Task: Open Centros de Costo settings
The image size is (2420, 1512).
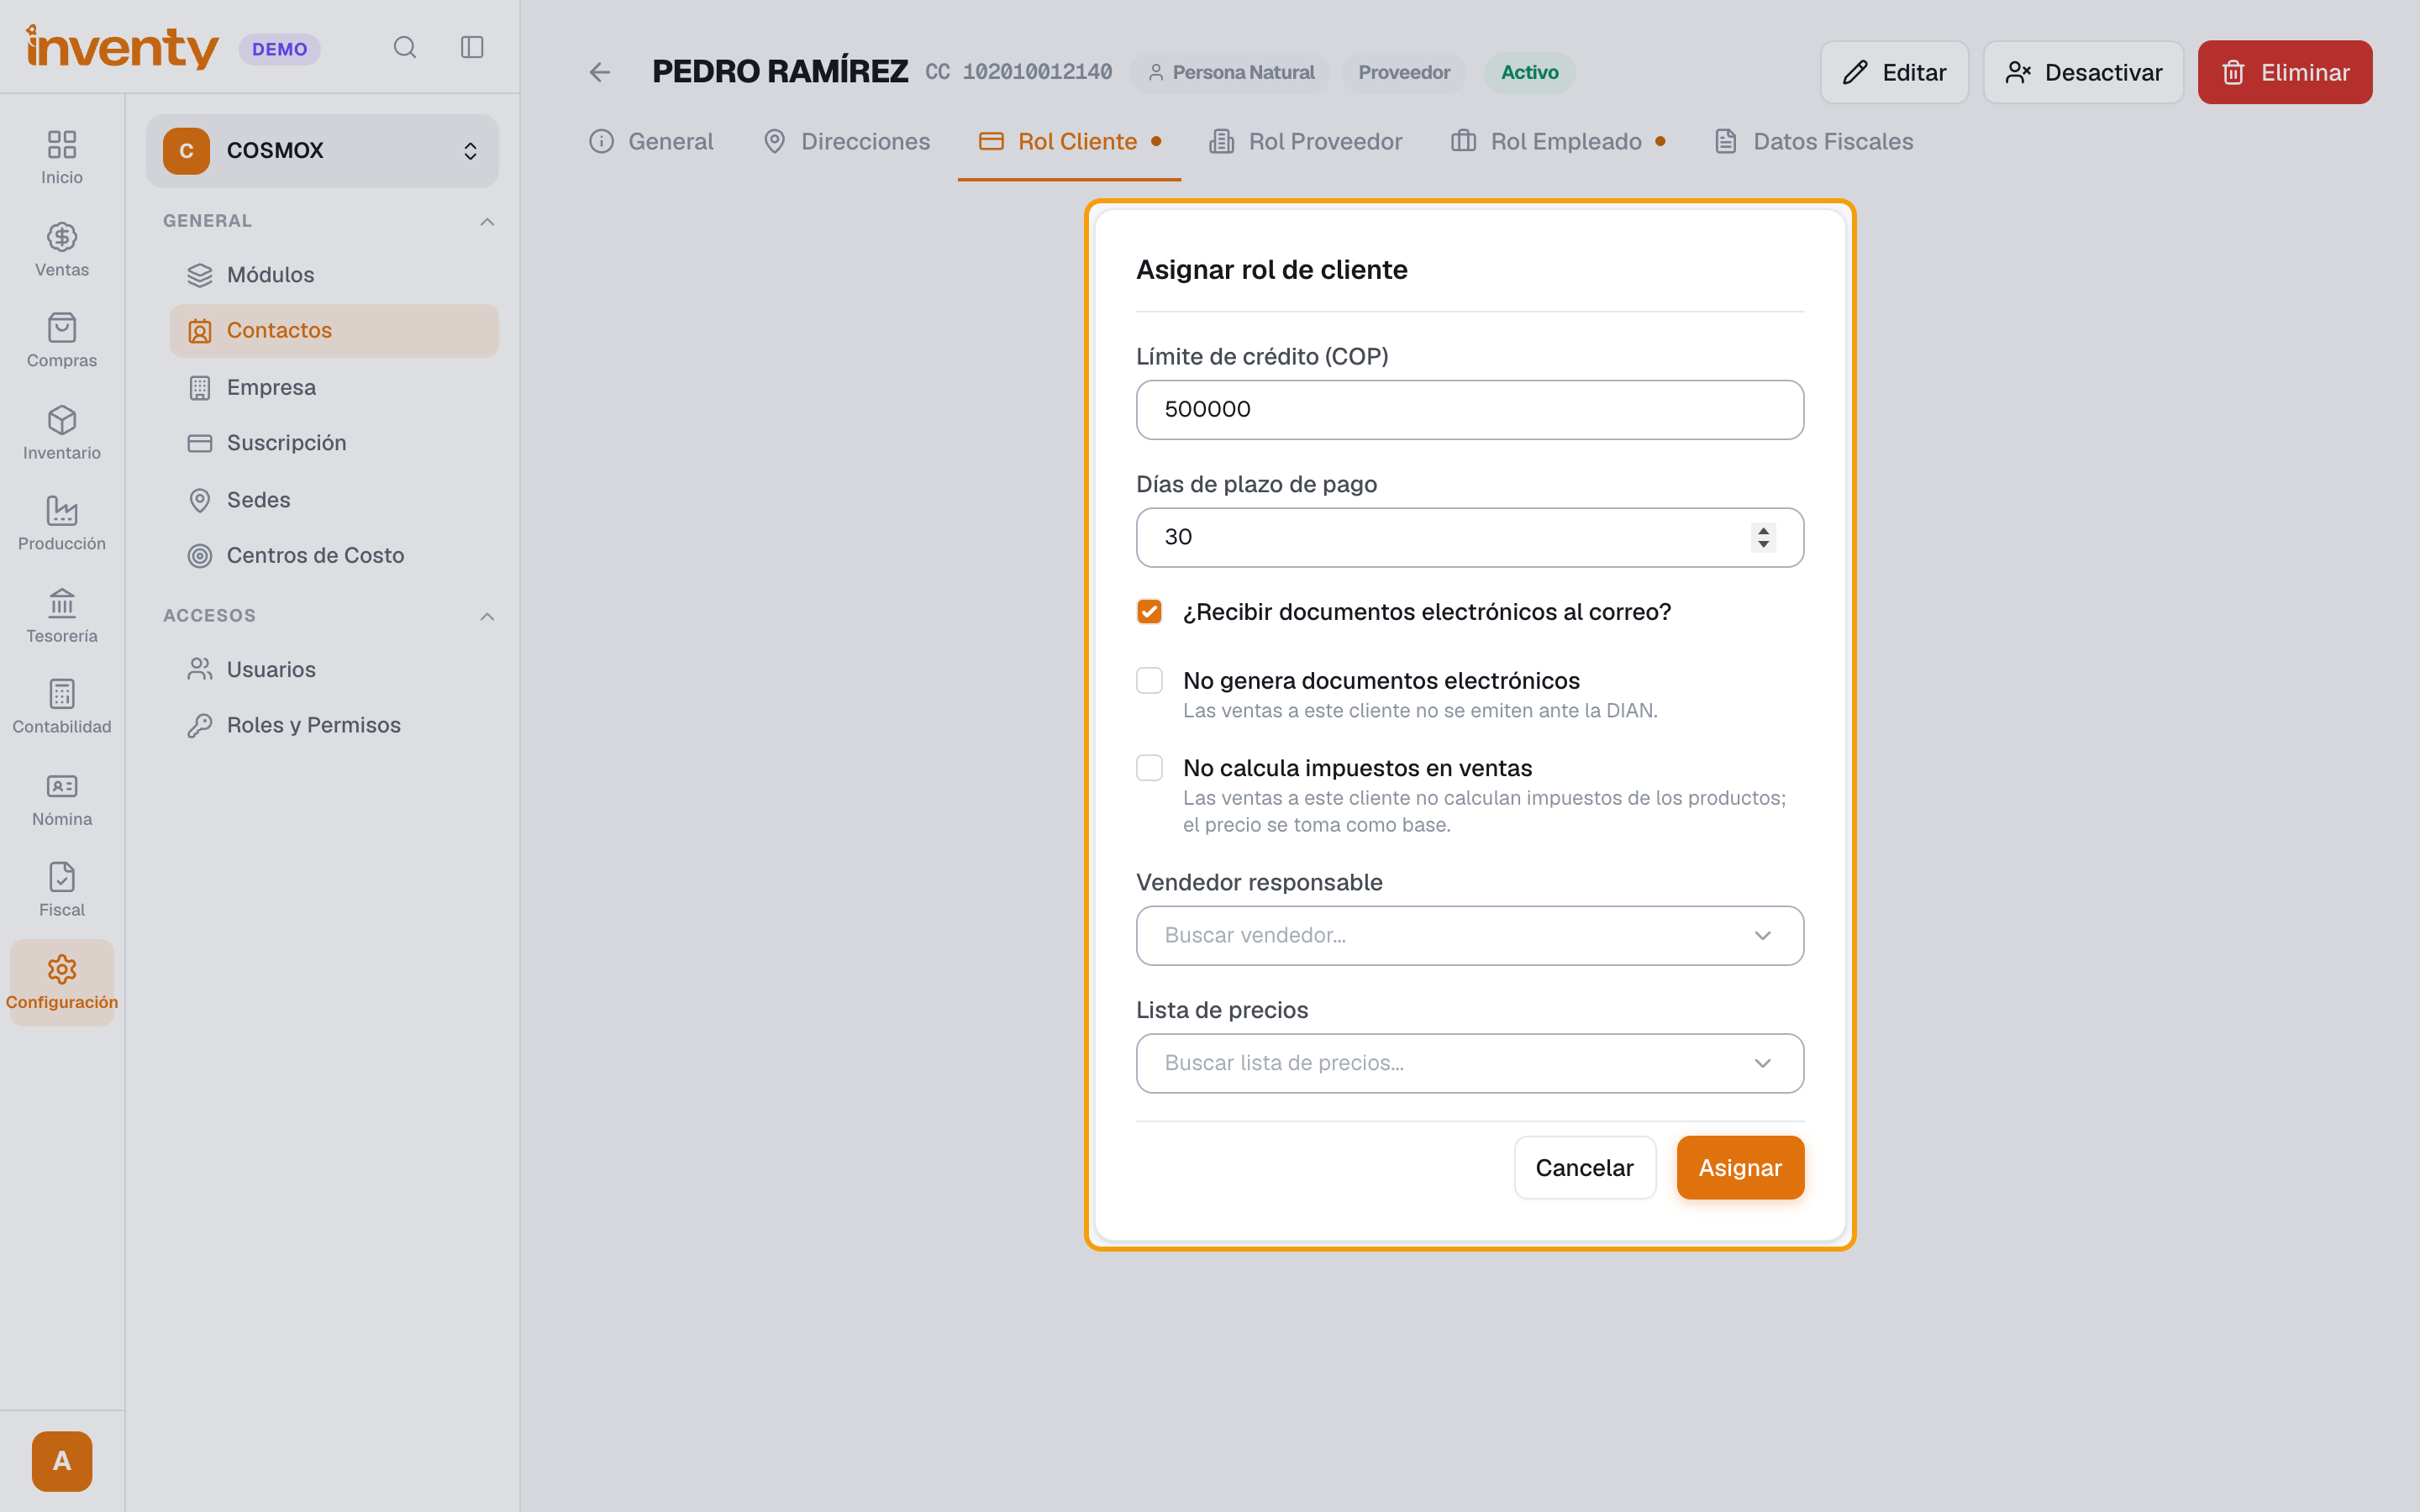Action: coord(333,556)
